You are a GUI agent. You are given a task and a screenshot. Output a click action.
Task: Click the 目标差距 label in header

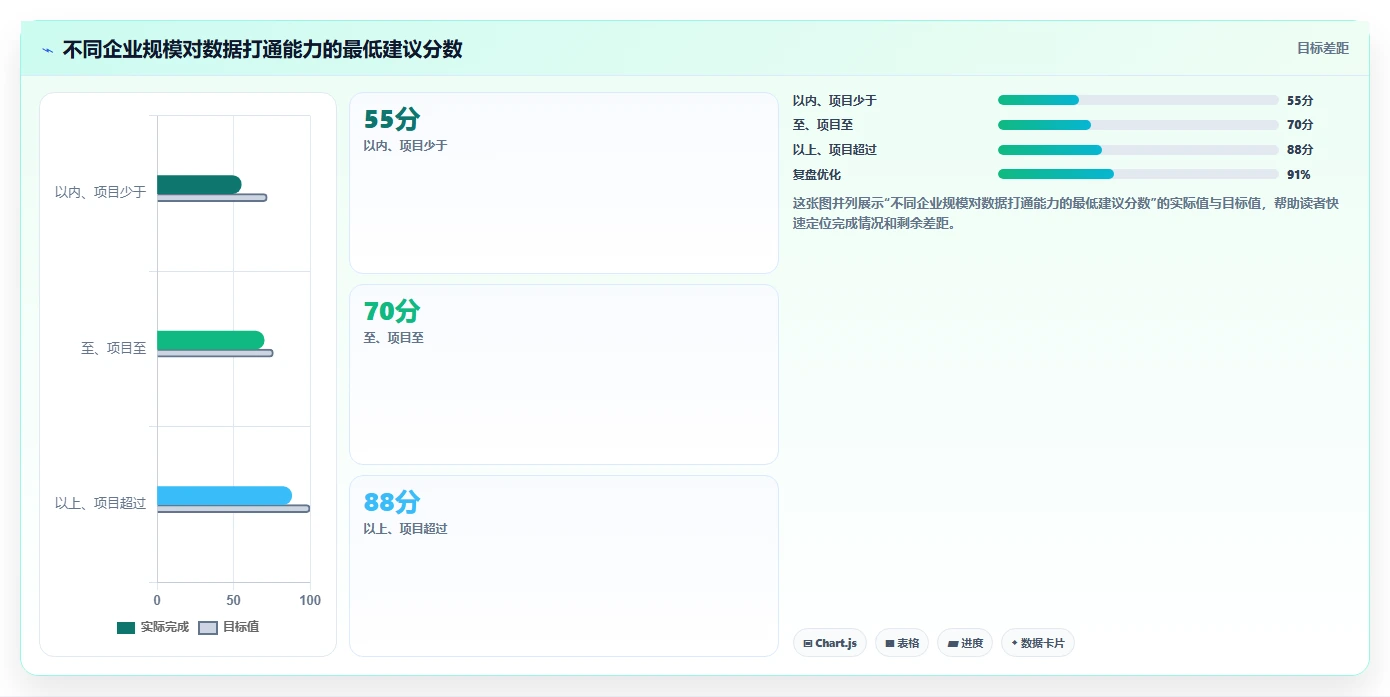1322,48
